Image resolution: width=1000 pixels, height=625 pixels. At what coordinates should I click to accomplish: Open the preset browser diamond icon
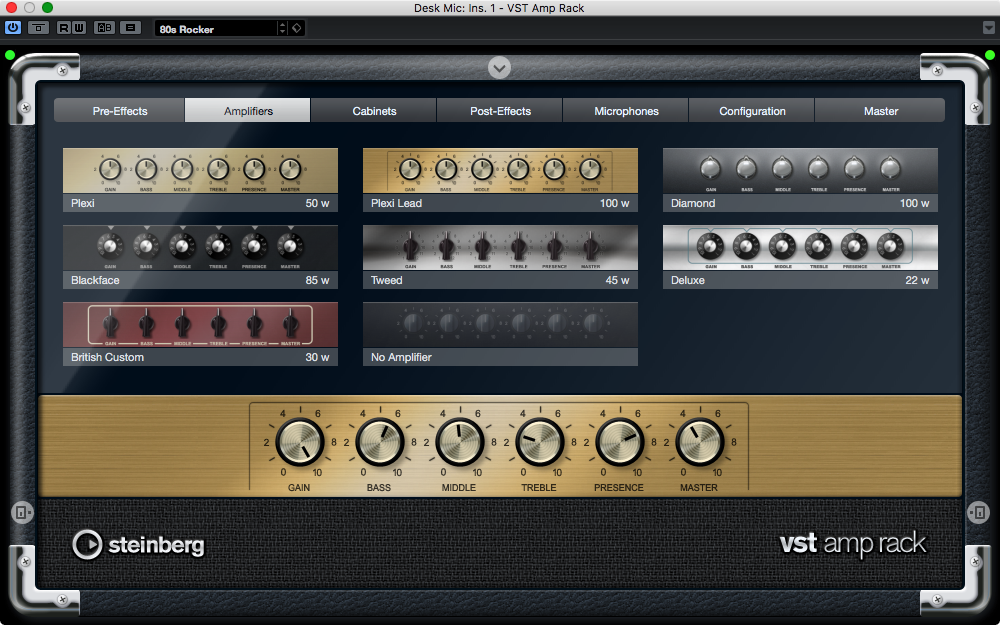297,29
